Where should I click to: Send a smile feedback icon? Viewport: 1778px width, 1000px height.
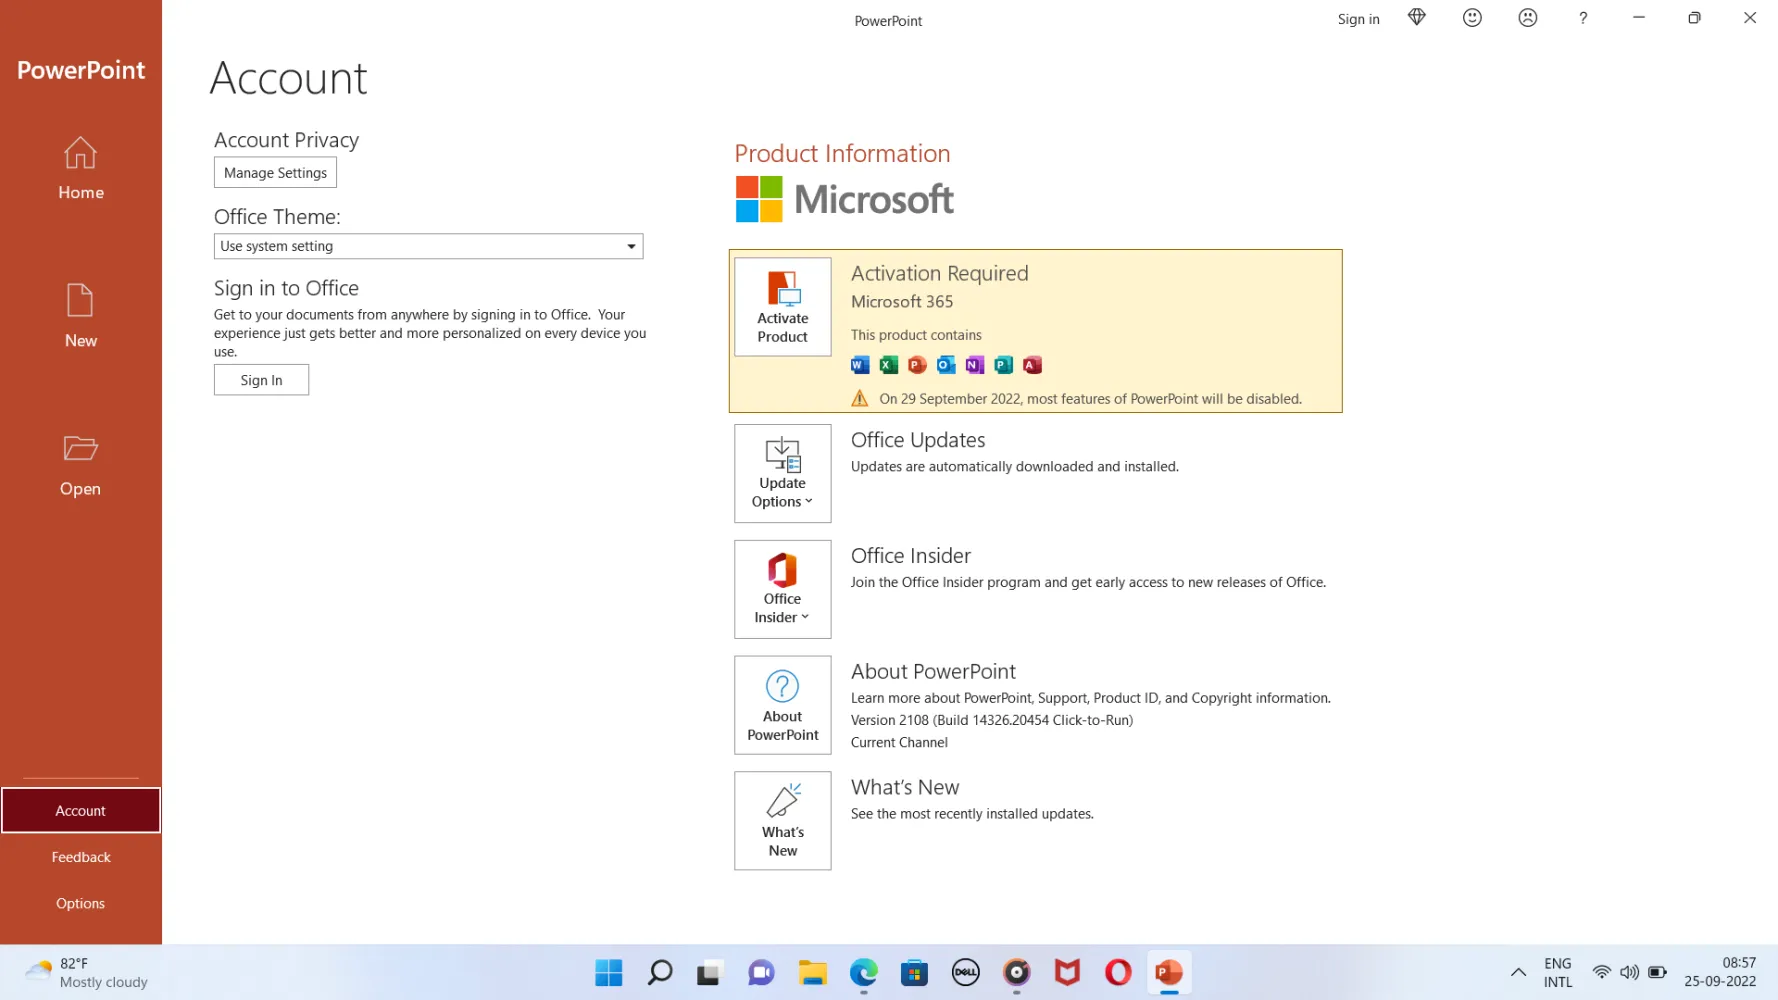click(x=1472, y=18)
